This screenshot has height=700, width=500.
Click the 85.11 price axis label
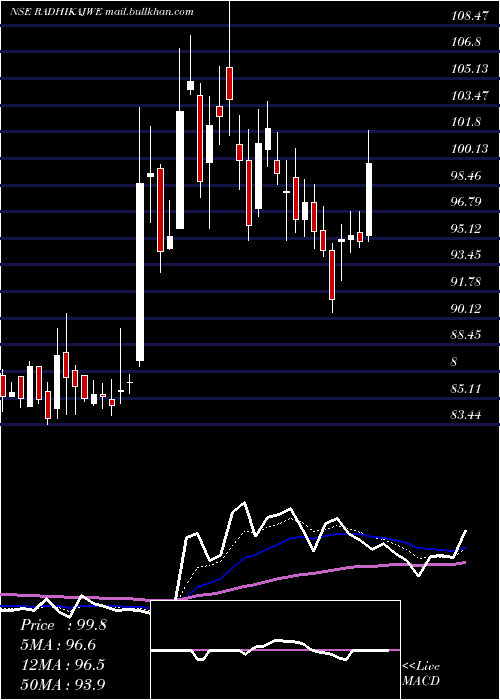point(466,389)
